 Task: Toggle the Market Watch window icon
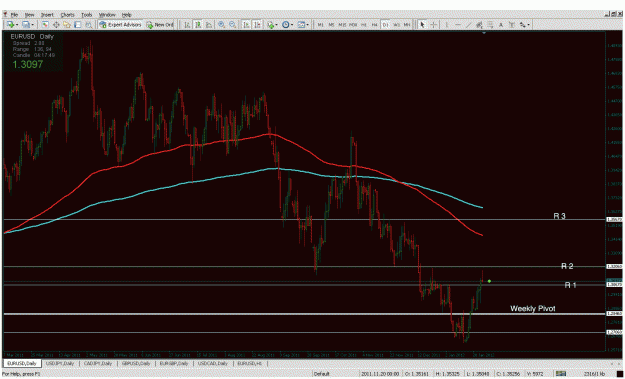tap(45, 25)
